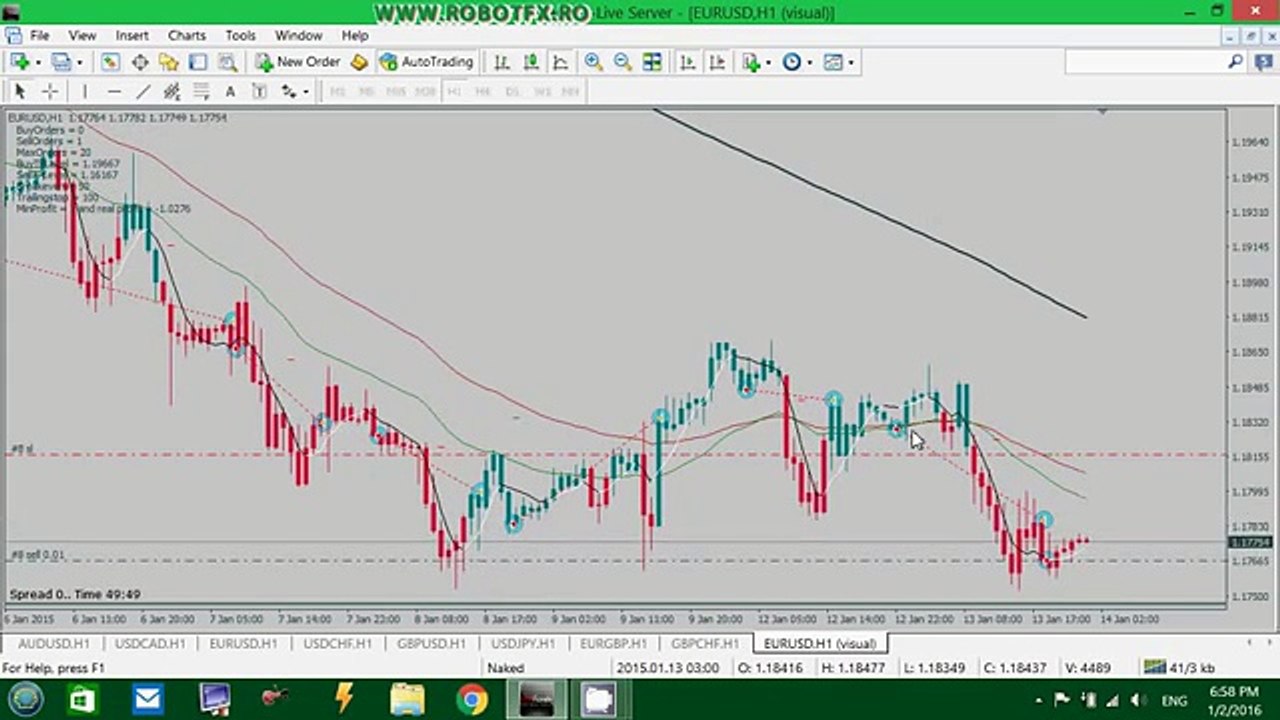Click the New Chart toolbar icon
Viewport: 1280px width, 720px height.
(19, 62)
